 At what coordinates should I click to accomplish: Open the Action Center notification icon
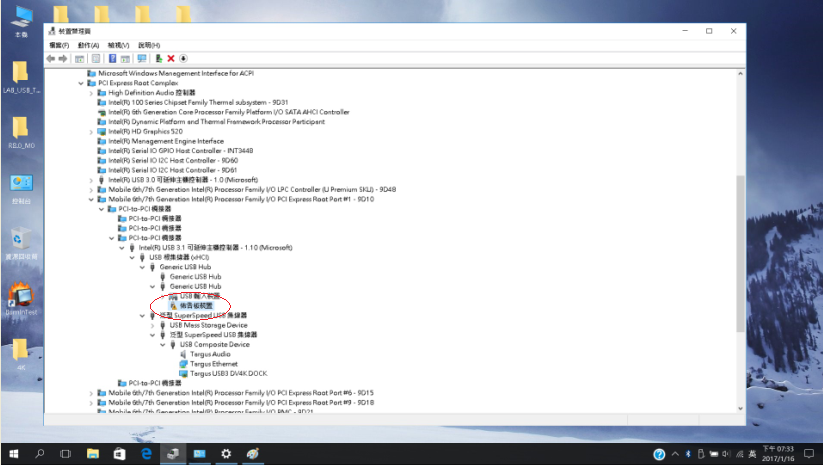pyautogui.click(x=809, y=455)
